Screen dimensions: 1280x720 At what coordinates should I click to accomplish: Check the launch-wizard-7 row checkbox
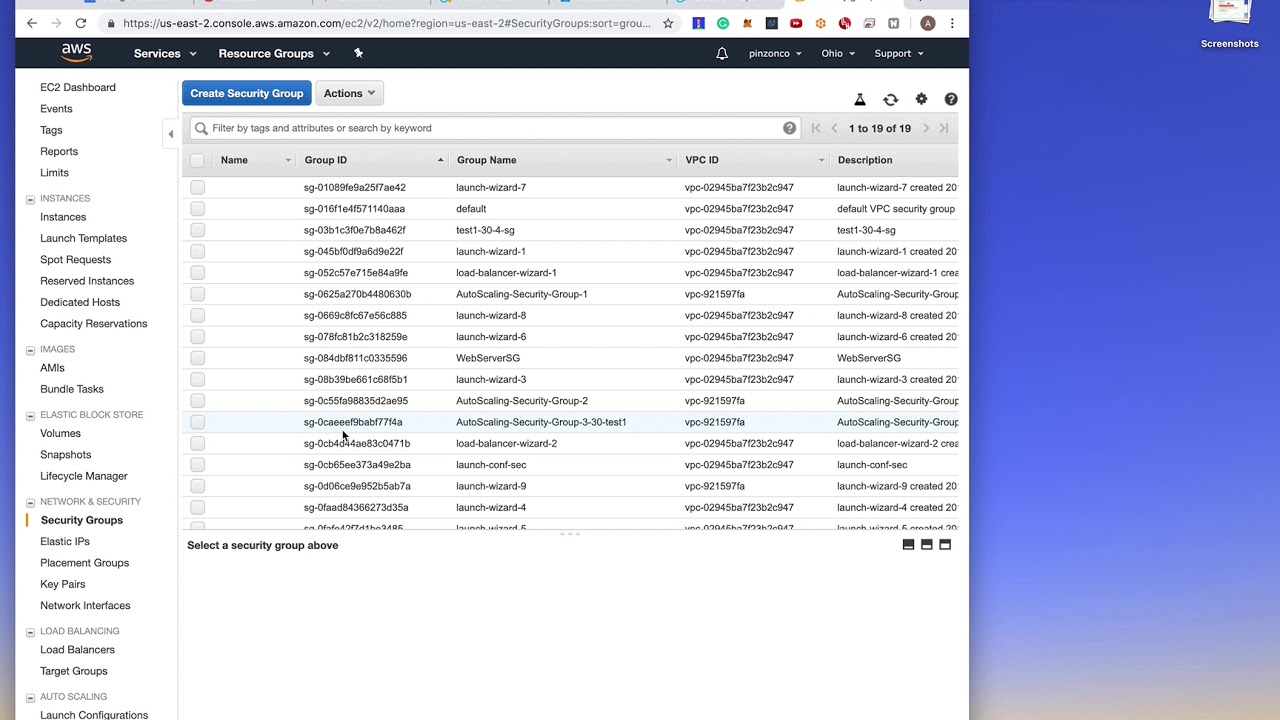197,187
